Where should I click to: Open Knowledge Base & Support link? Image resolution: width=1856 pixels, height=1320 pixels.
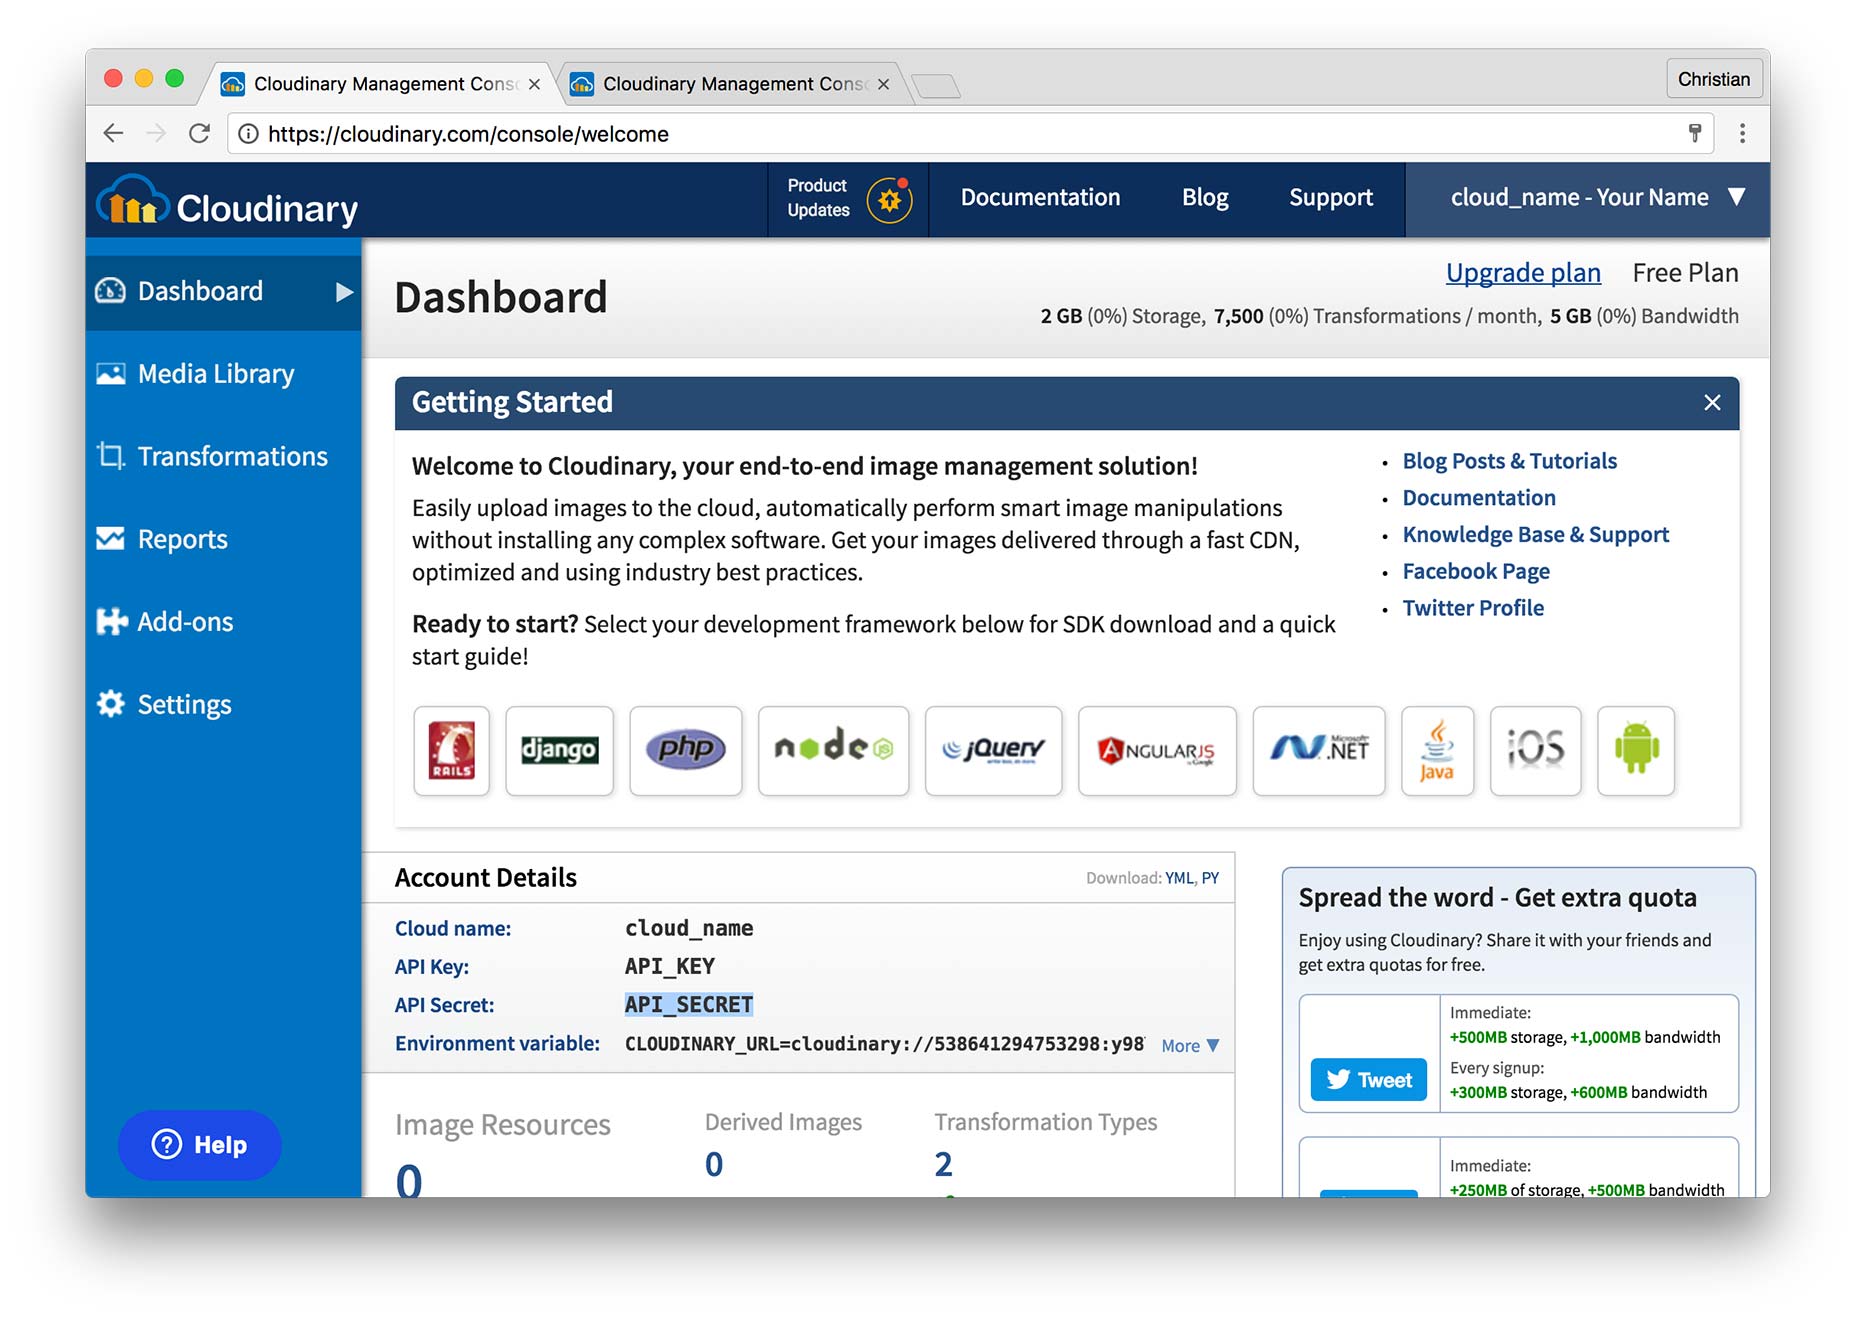tap(1535, 535)
